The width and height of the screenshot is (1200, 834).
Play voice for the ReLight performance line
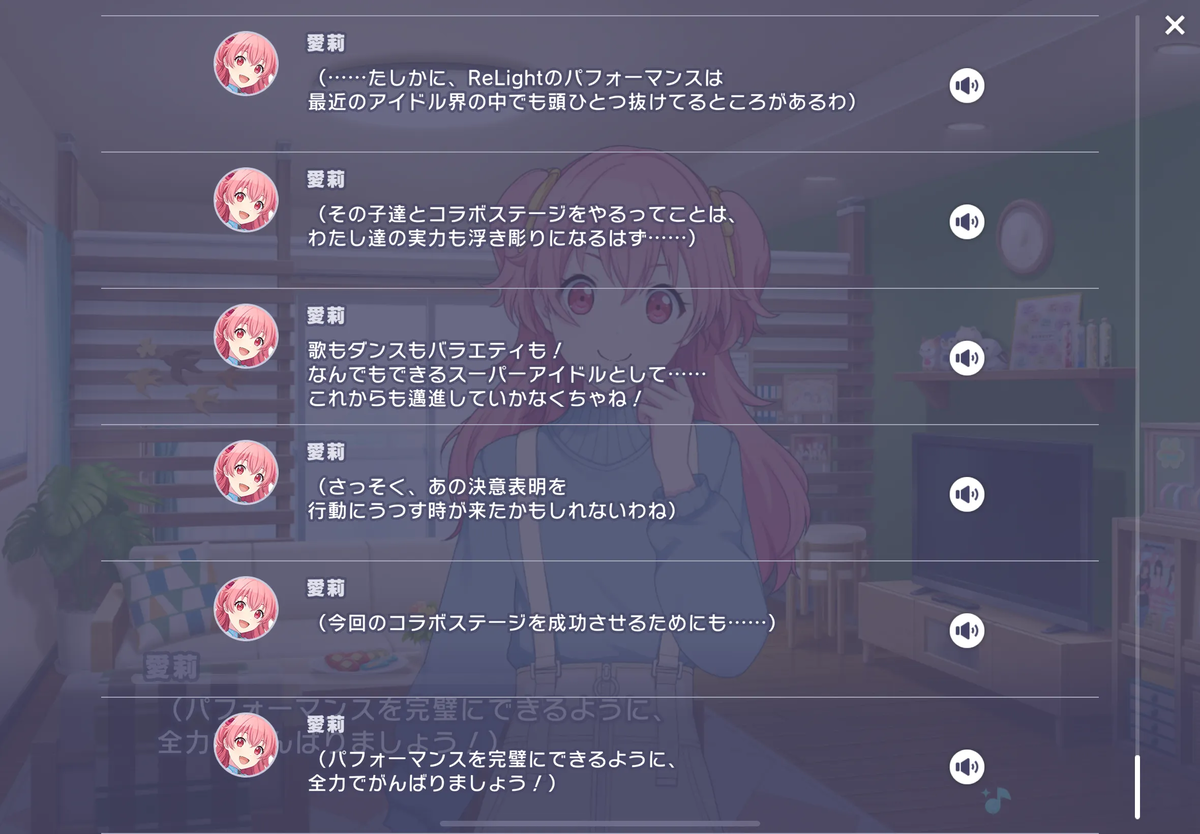(967, 86)
